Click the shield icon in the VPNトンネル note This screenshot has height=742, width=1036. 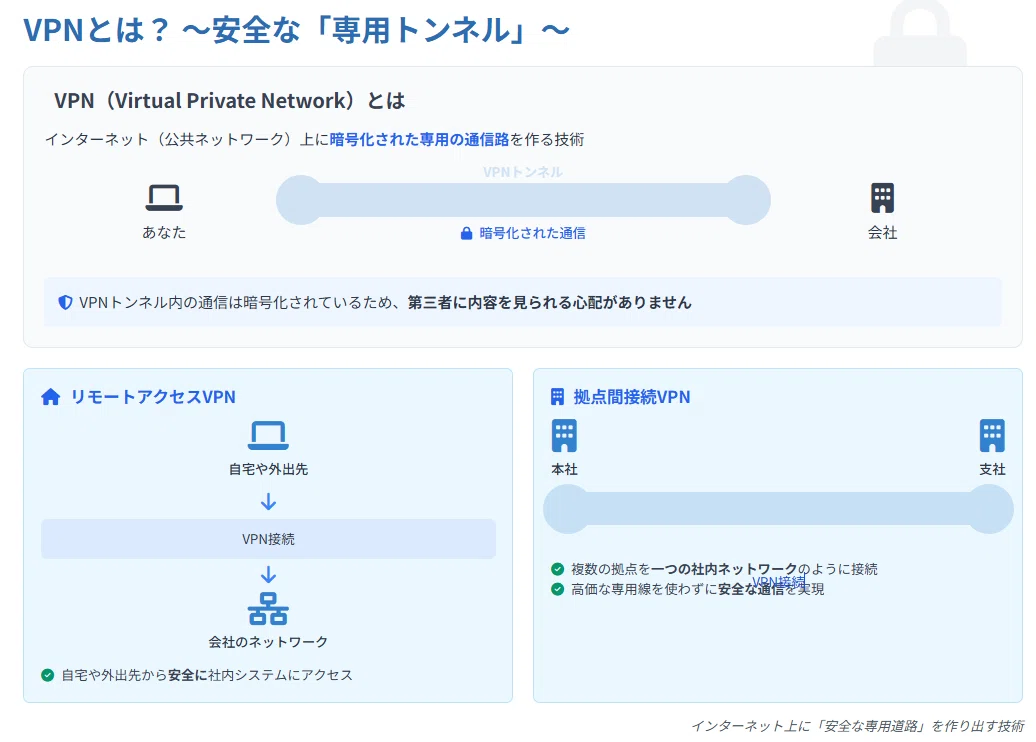click(x=65, y=303)
